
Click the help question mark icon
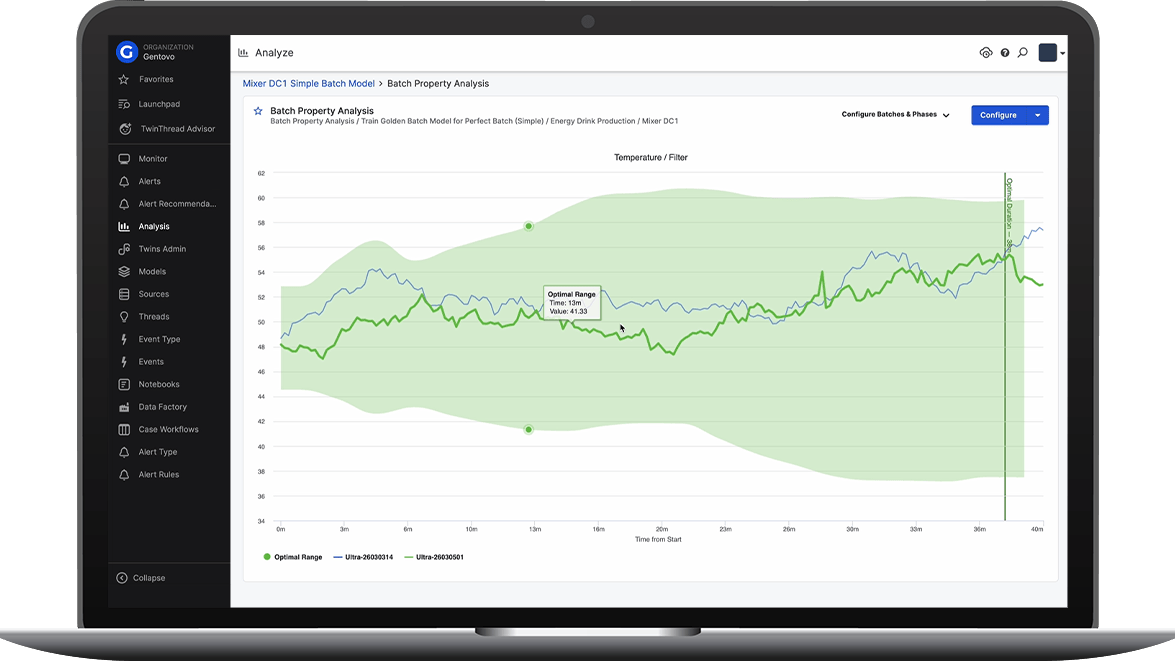click(x=1005, y=53)
